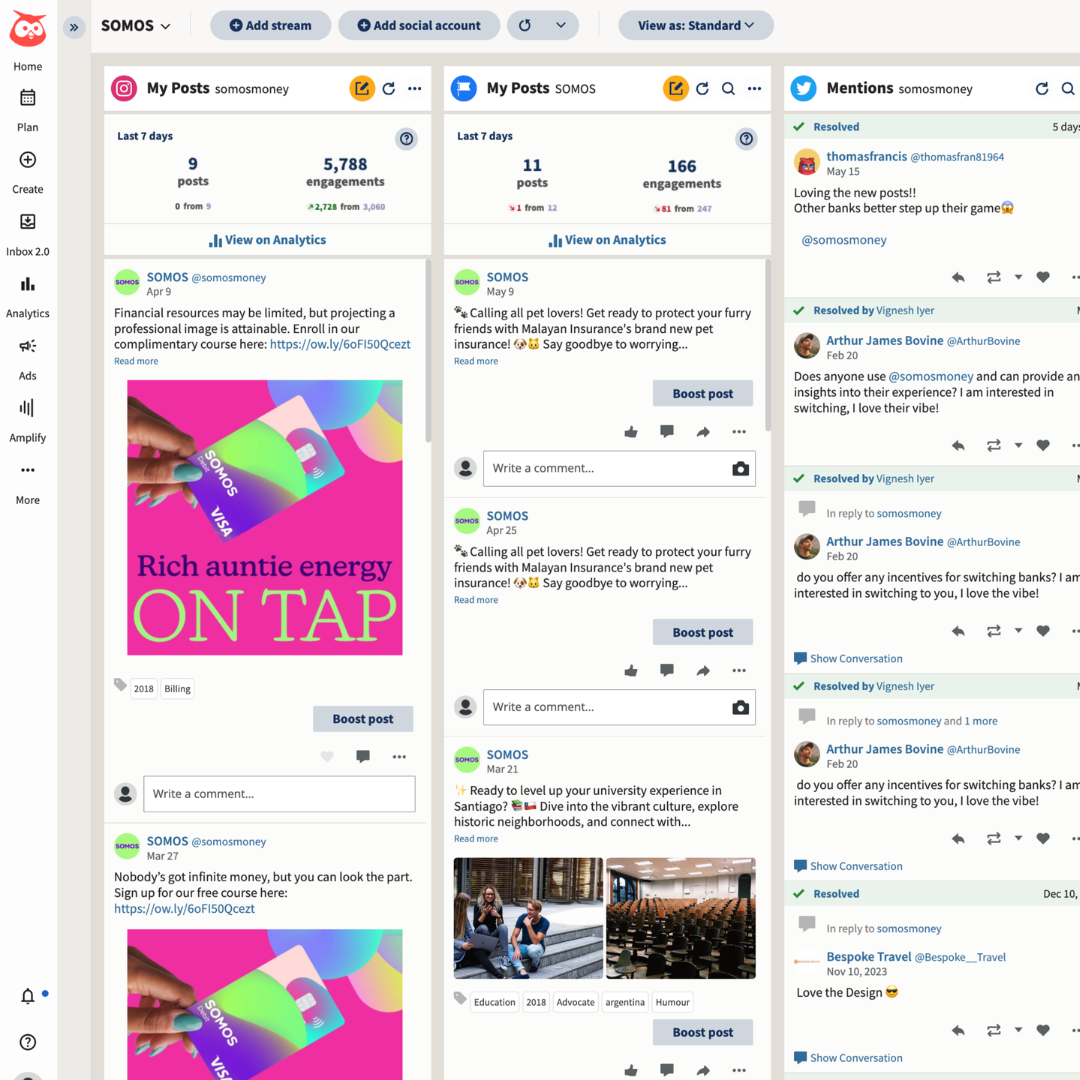Screen dimensions: 1080x1080
Task: Show Conversation under Bespoke Travel tweet
Action: pyautogui.click(x=848, y=1058)
